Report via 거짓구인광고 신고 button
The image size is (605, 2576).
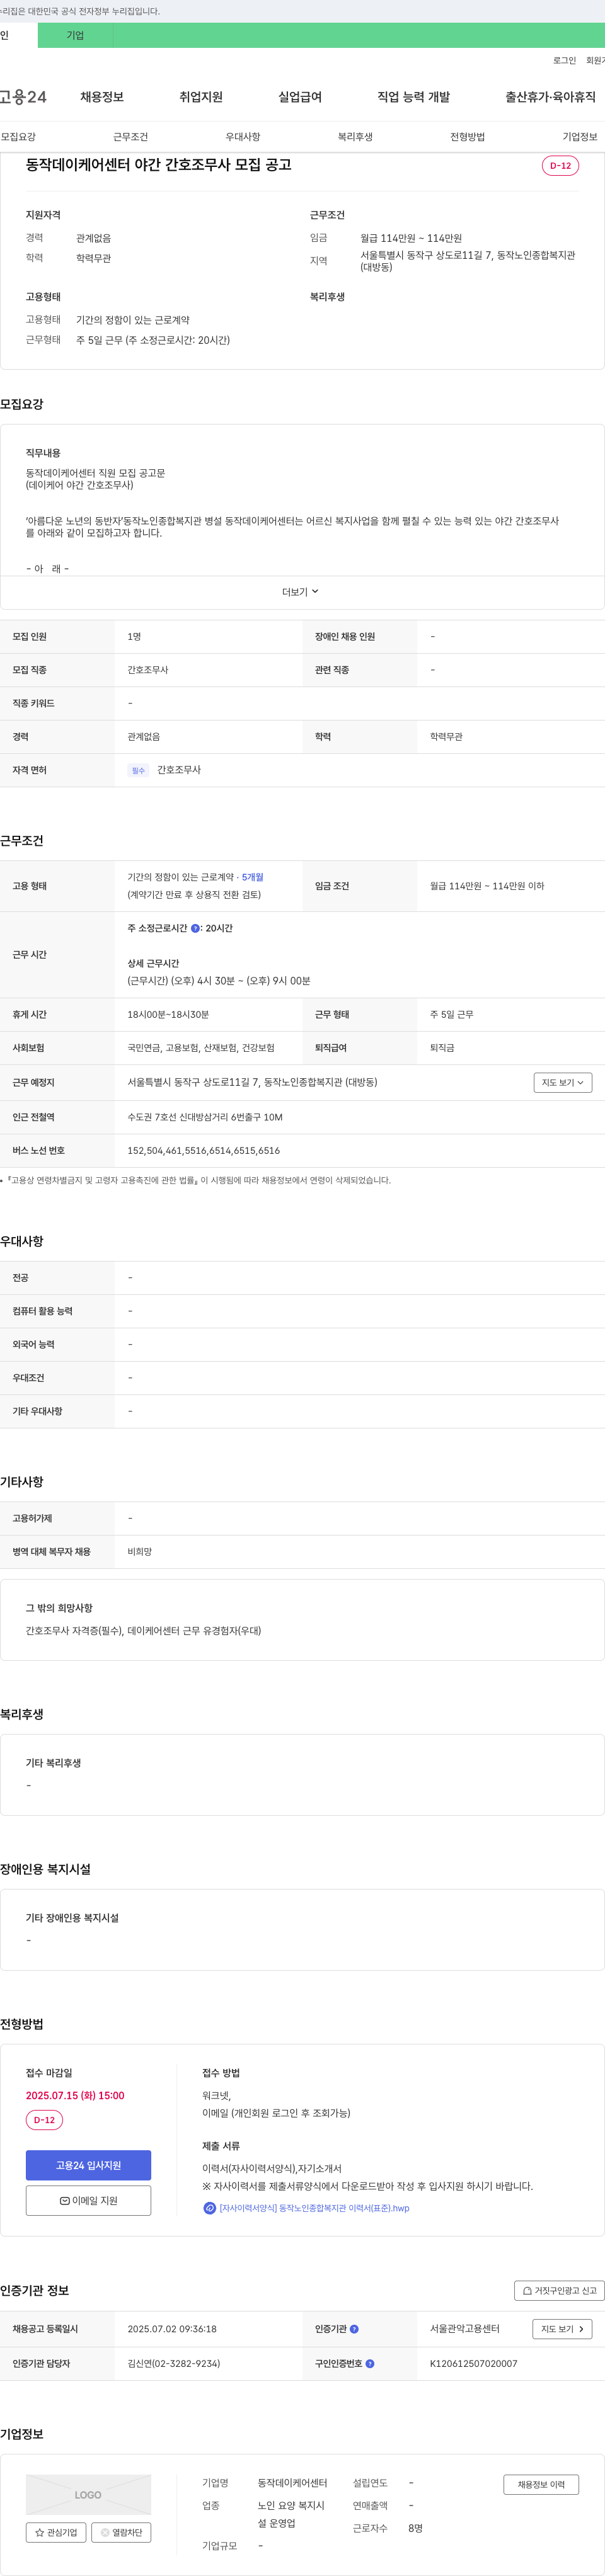click(x=559, y=2291)
